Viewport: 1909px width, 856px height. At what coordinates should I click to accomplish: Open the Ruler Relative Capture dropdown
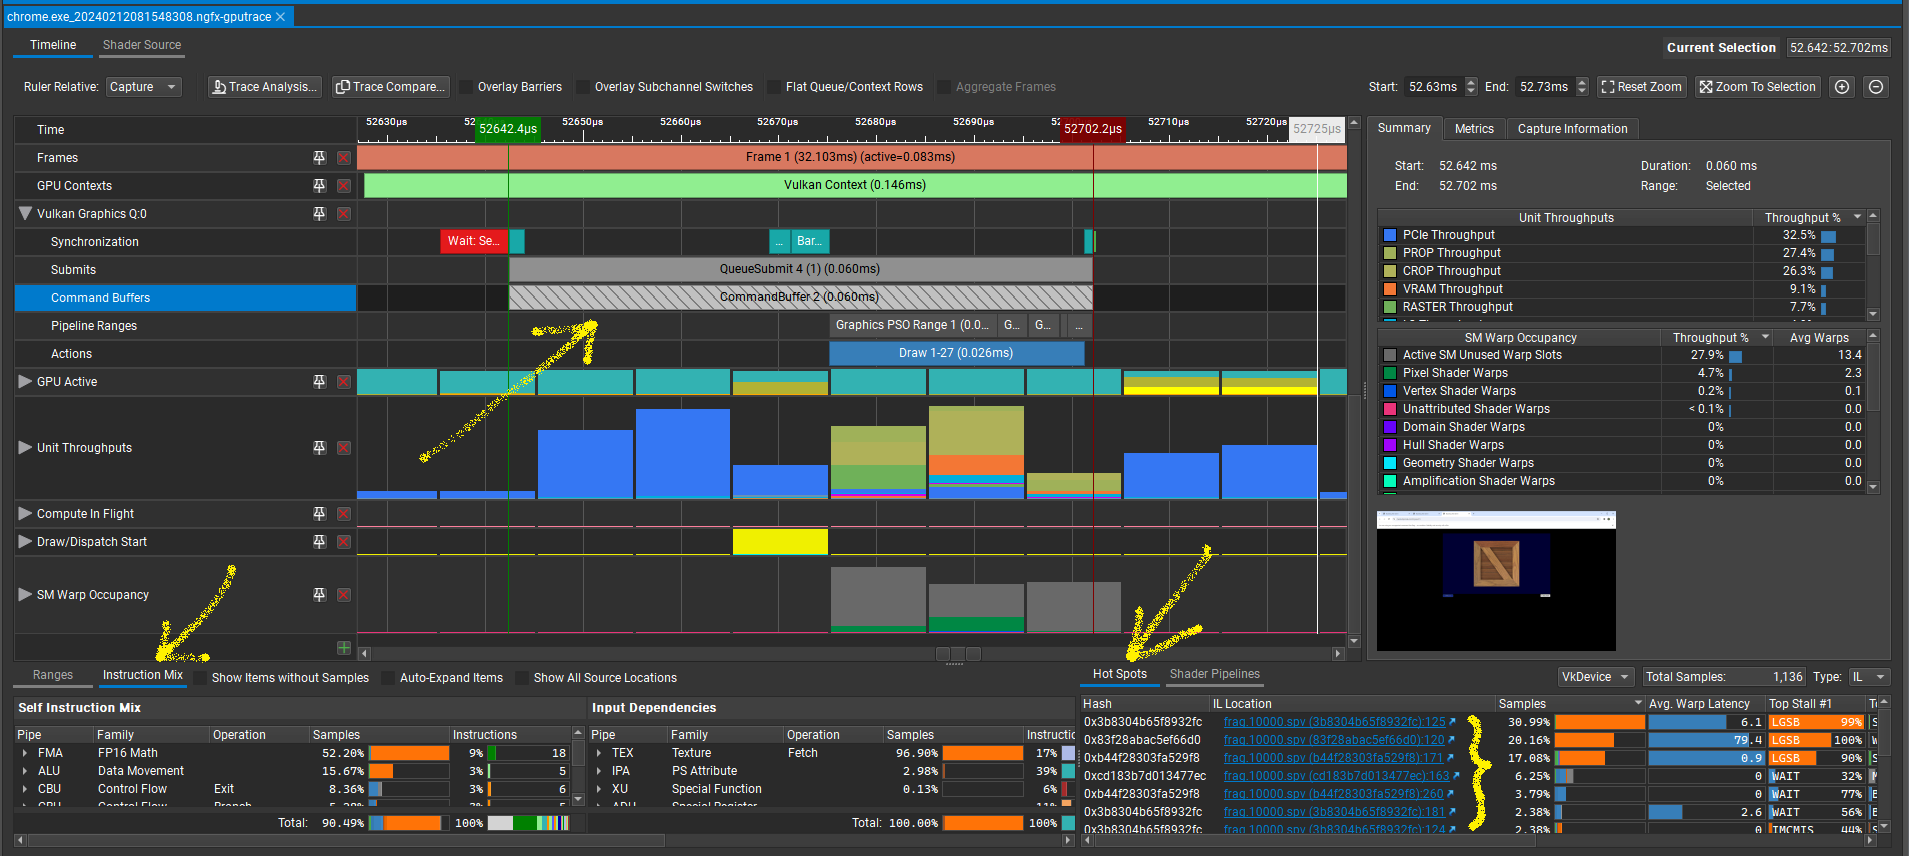pyautogui.click(x=144, y=87)
